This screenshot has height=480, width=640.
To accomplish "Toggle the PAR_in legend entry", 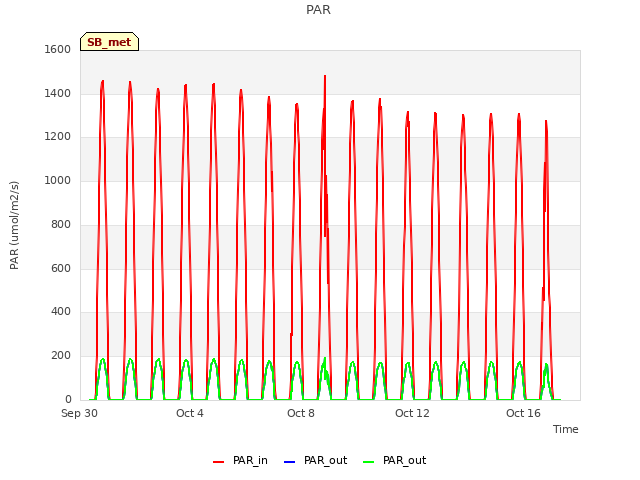I will (240, 460).
